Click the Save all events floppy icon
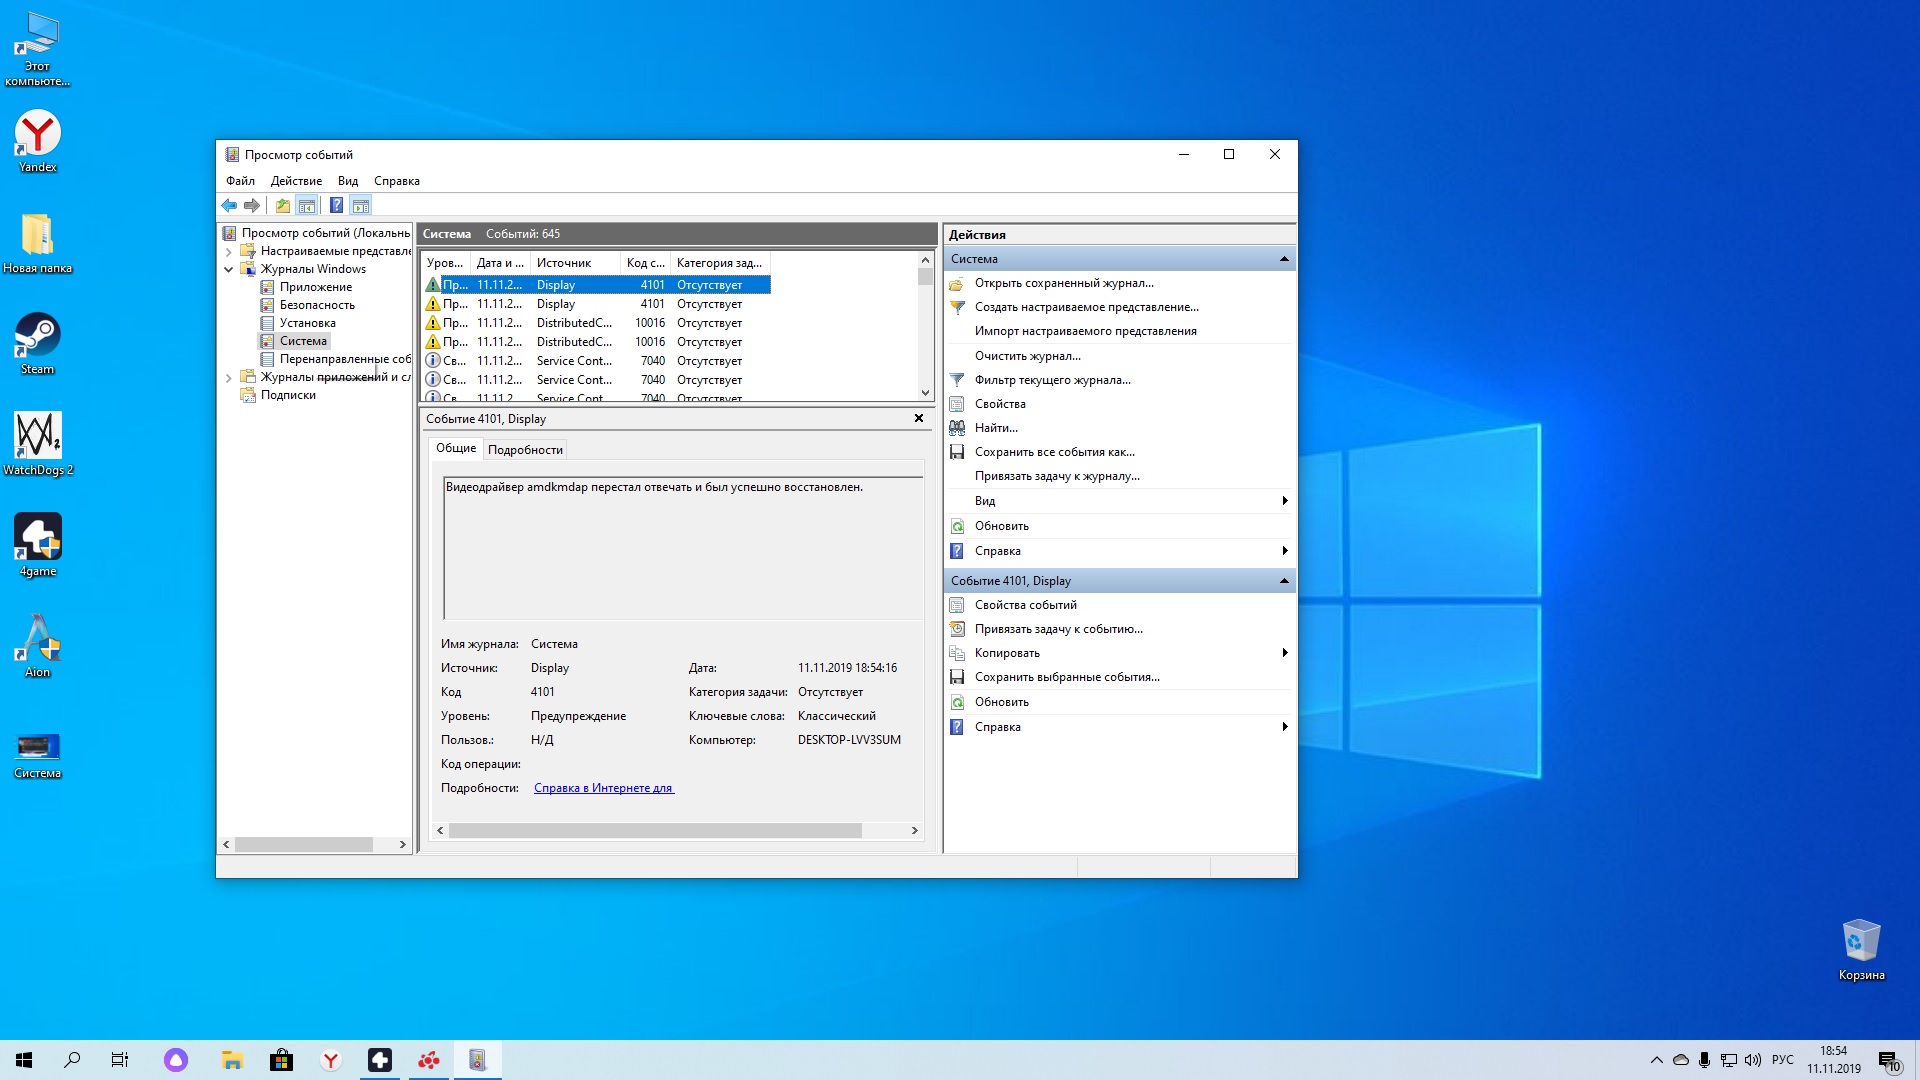 coord(957,452)
